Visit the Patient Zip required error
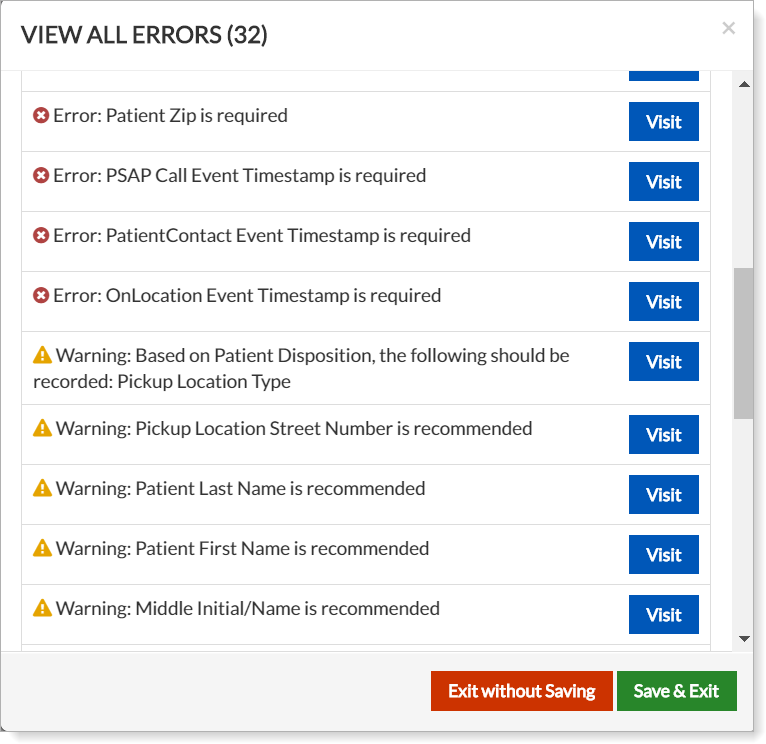Screen dimensions: 766x744 pos(663,122)
